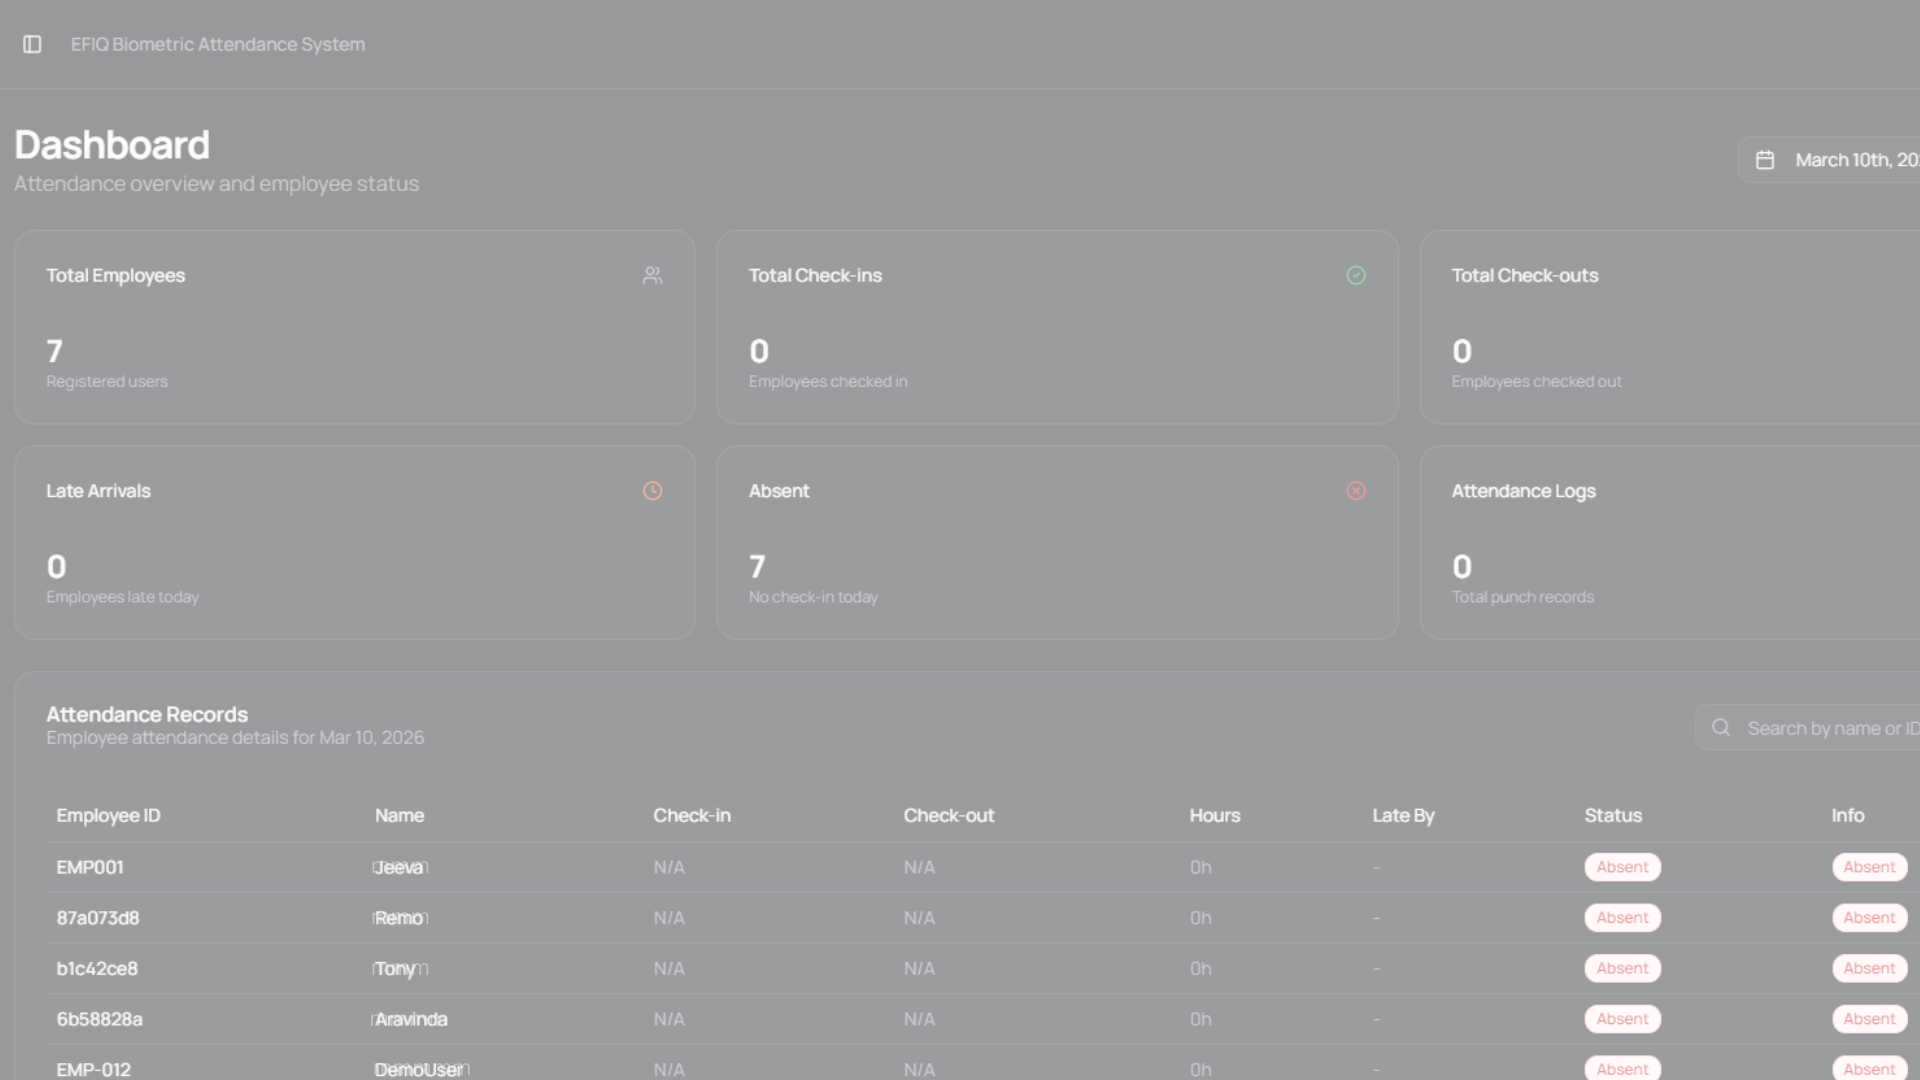This screenshot has width=1920, height=1080.
Task: Click the Check-in column header
Action: click(x=691, y=815)
